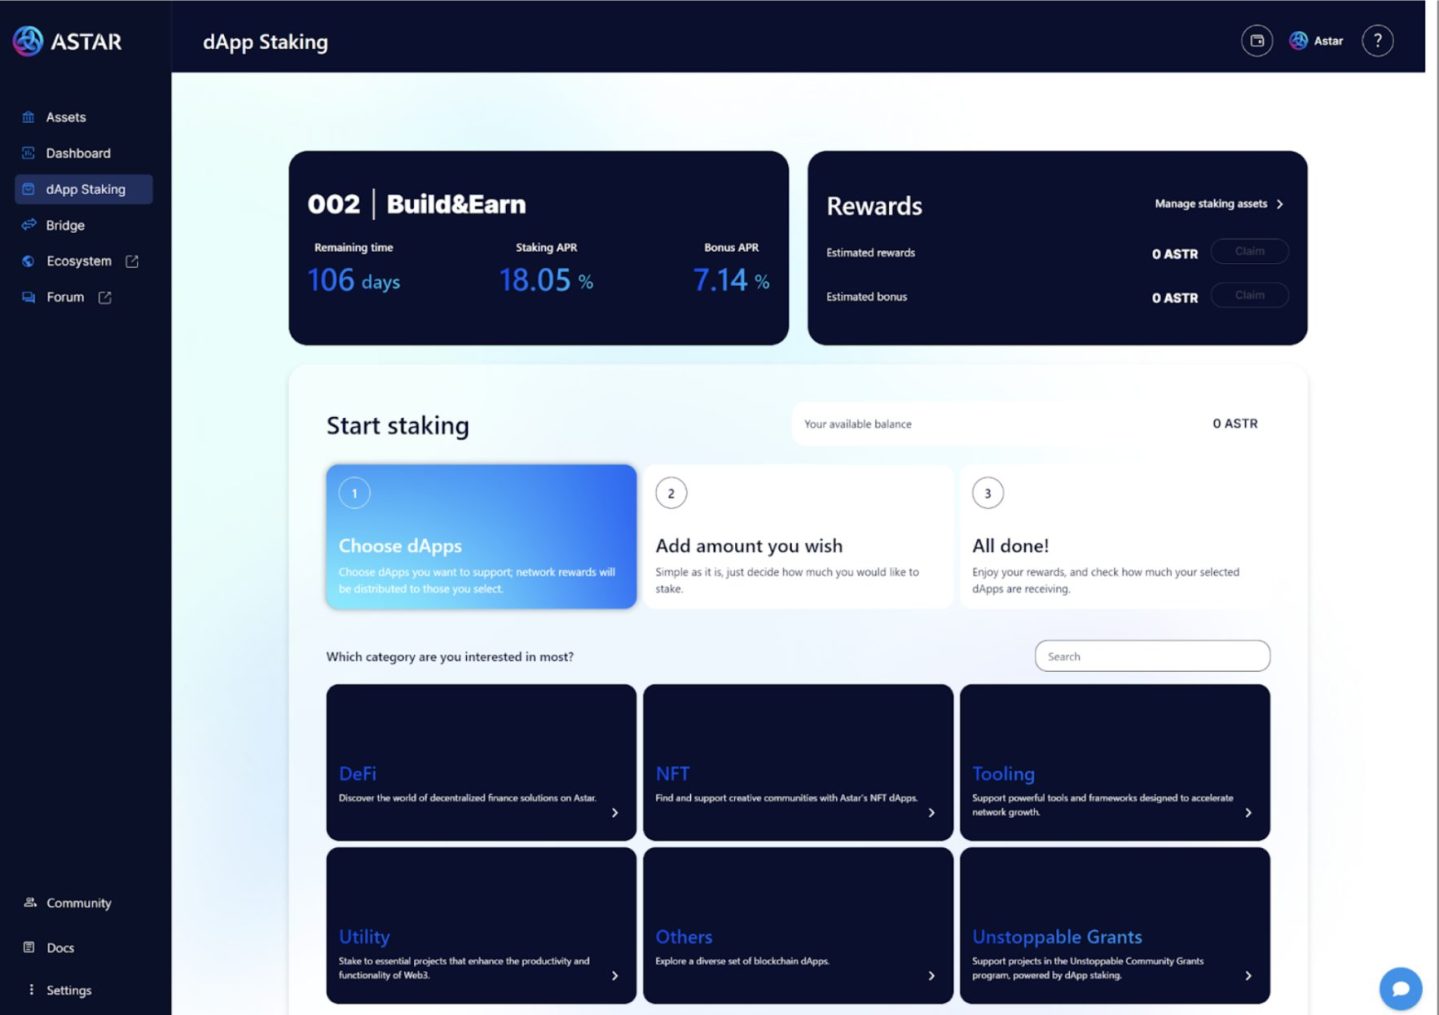The height and width of the screenshot is (1015, 1439).
Task: Select step 1 Choose dApps card
Action: (481, 536)
